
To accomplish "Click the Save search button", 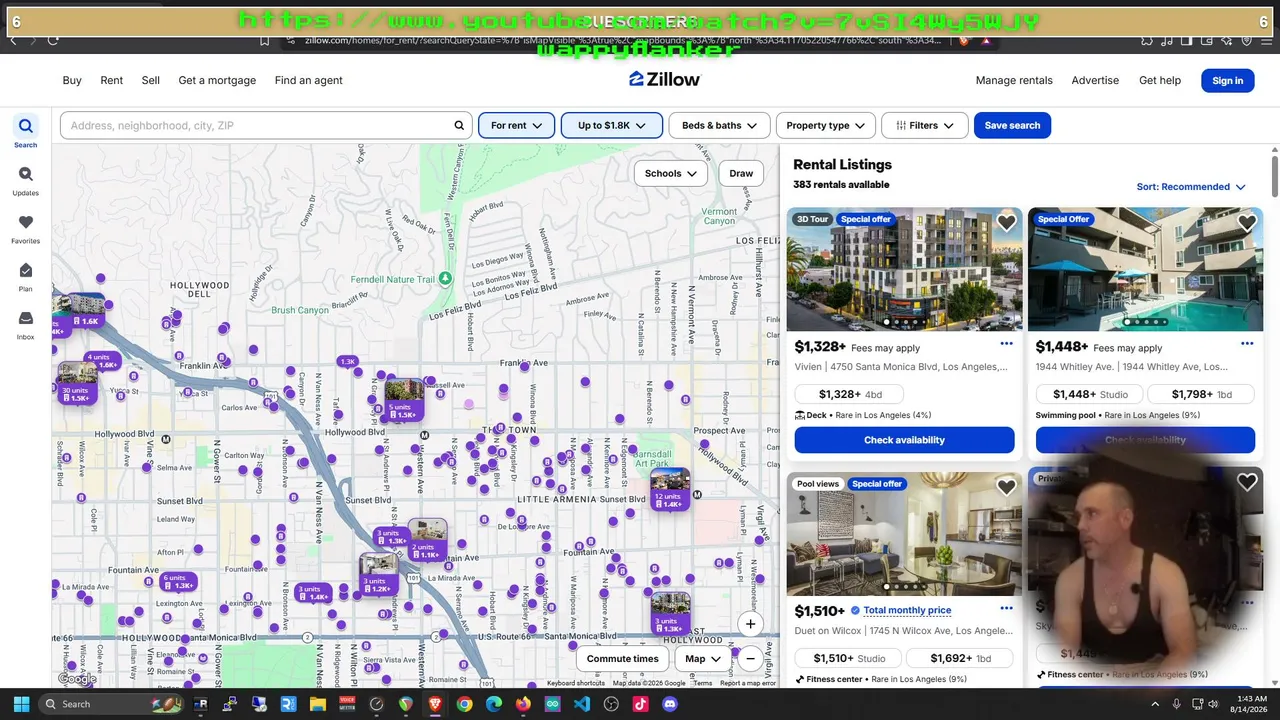I will click(1012, 126).
